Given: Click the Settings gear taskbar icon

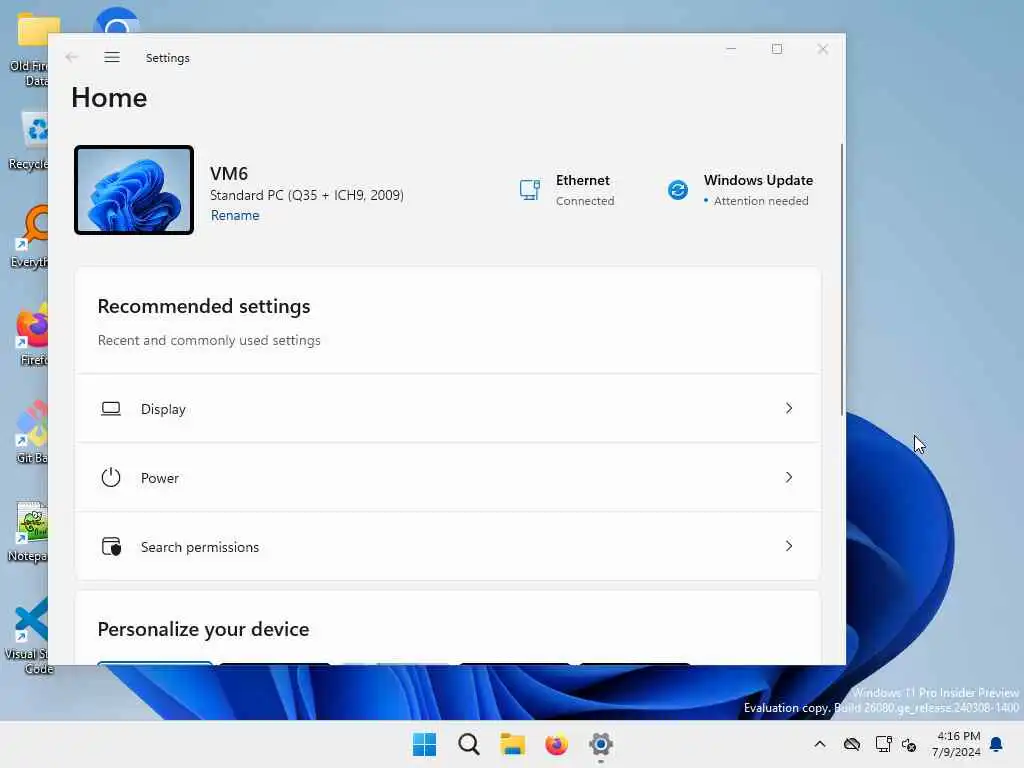Looking at the screenshot, I should click(601, 744).
